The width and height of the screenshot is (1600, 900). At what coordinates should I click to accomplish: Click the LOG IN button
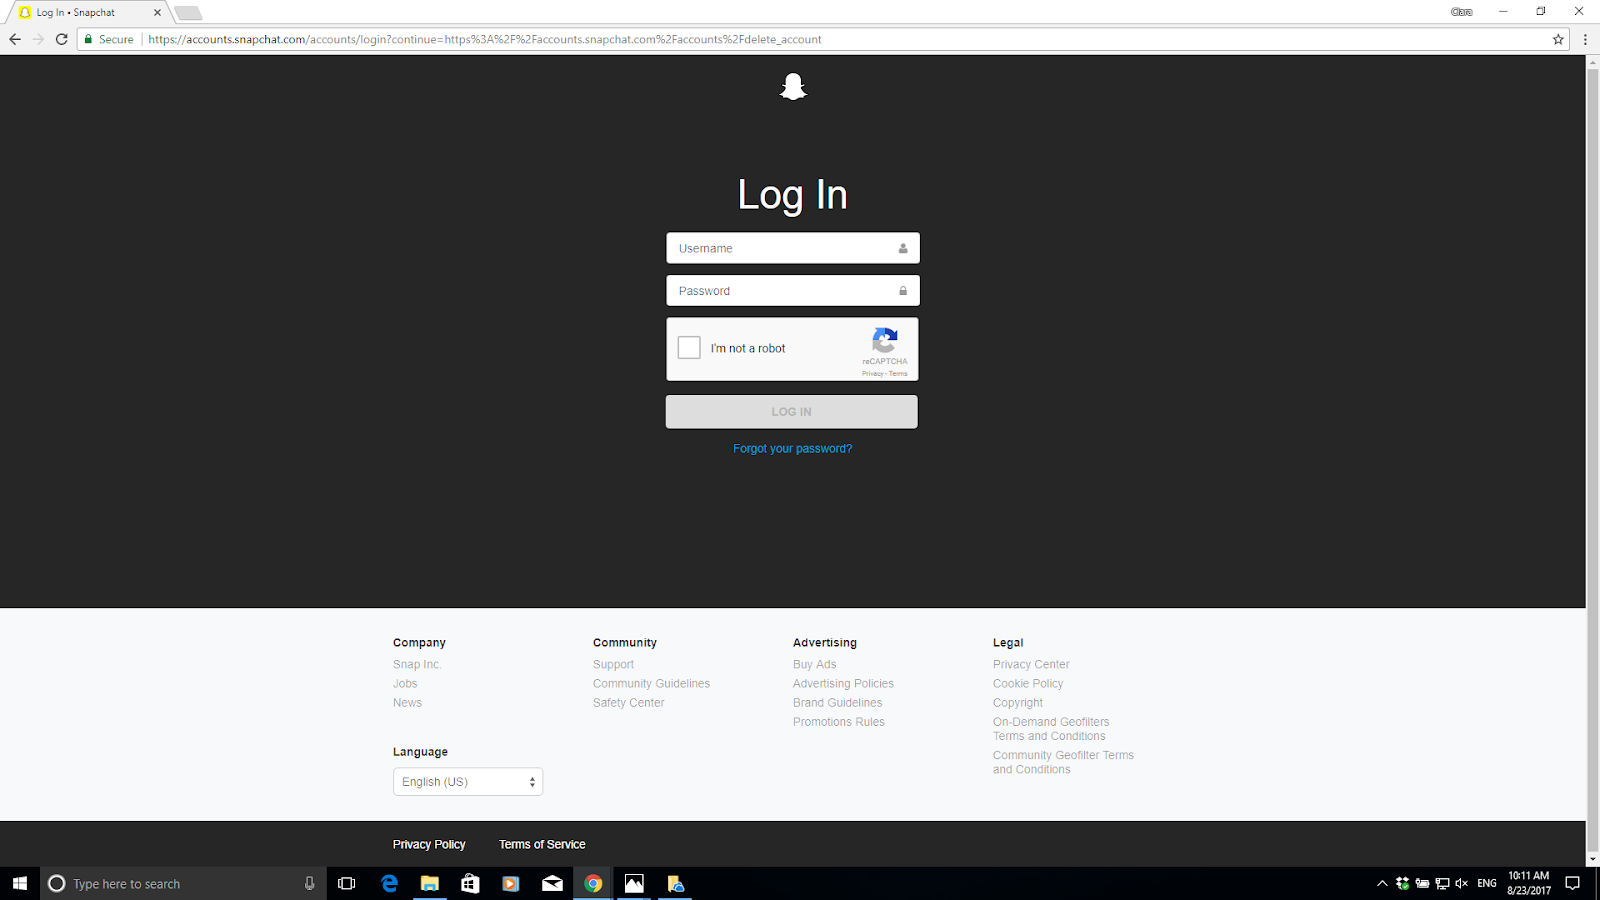pyautogui.click(x=792, y=412)
